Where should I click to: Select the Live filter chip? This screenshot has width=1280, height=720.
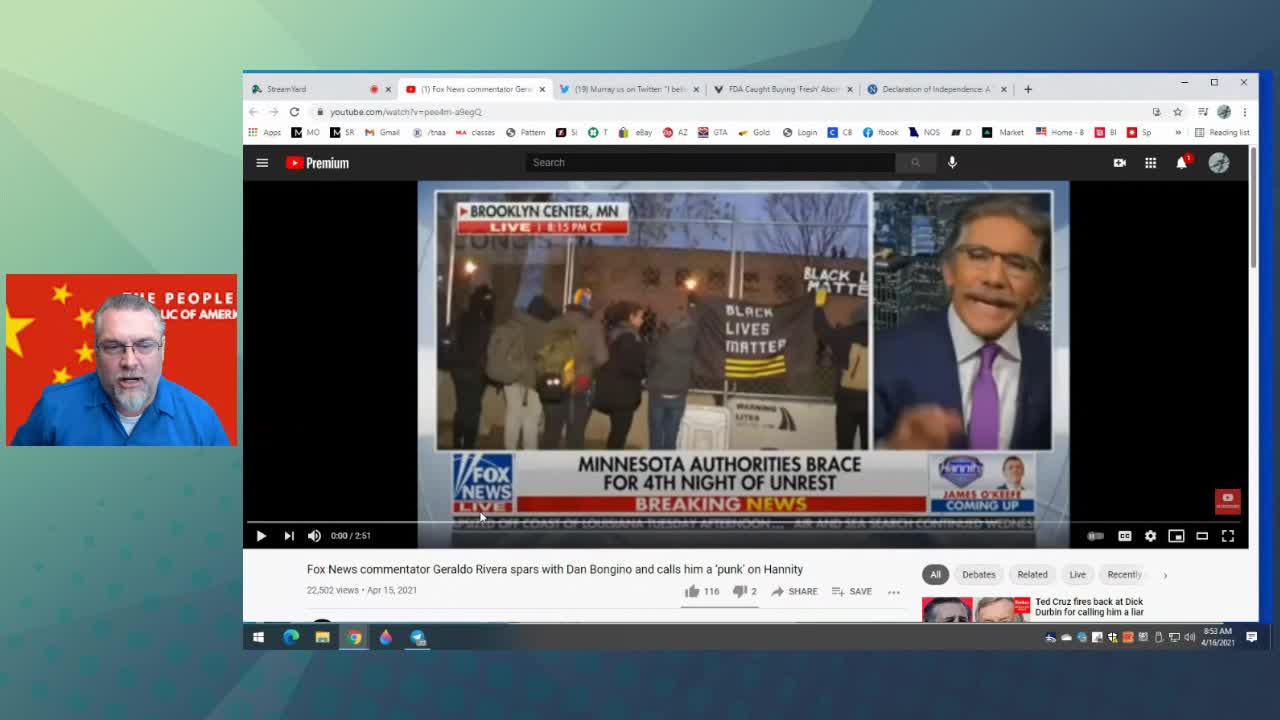coord(1077,574)
